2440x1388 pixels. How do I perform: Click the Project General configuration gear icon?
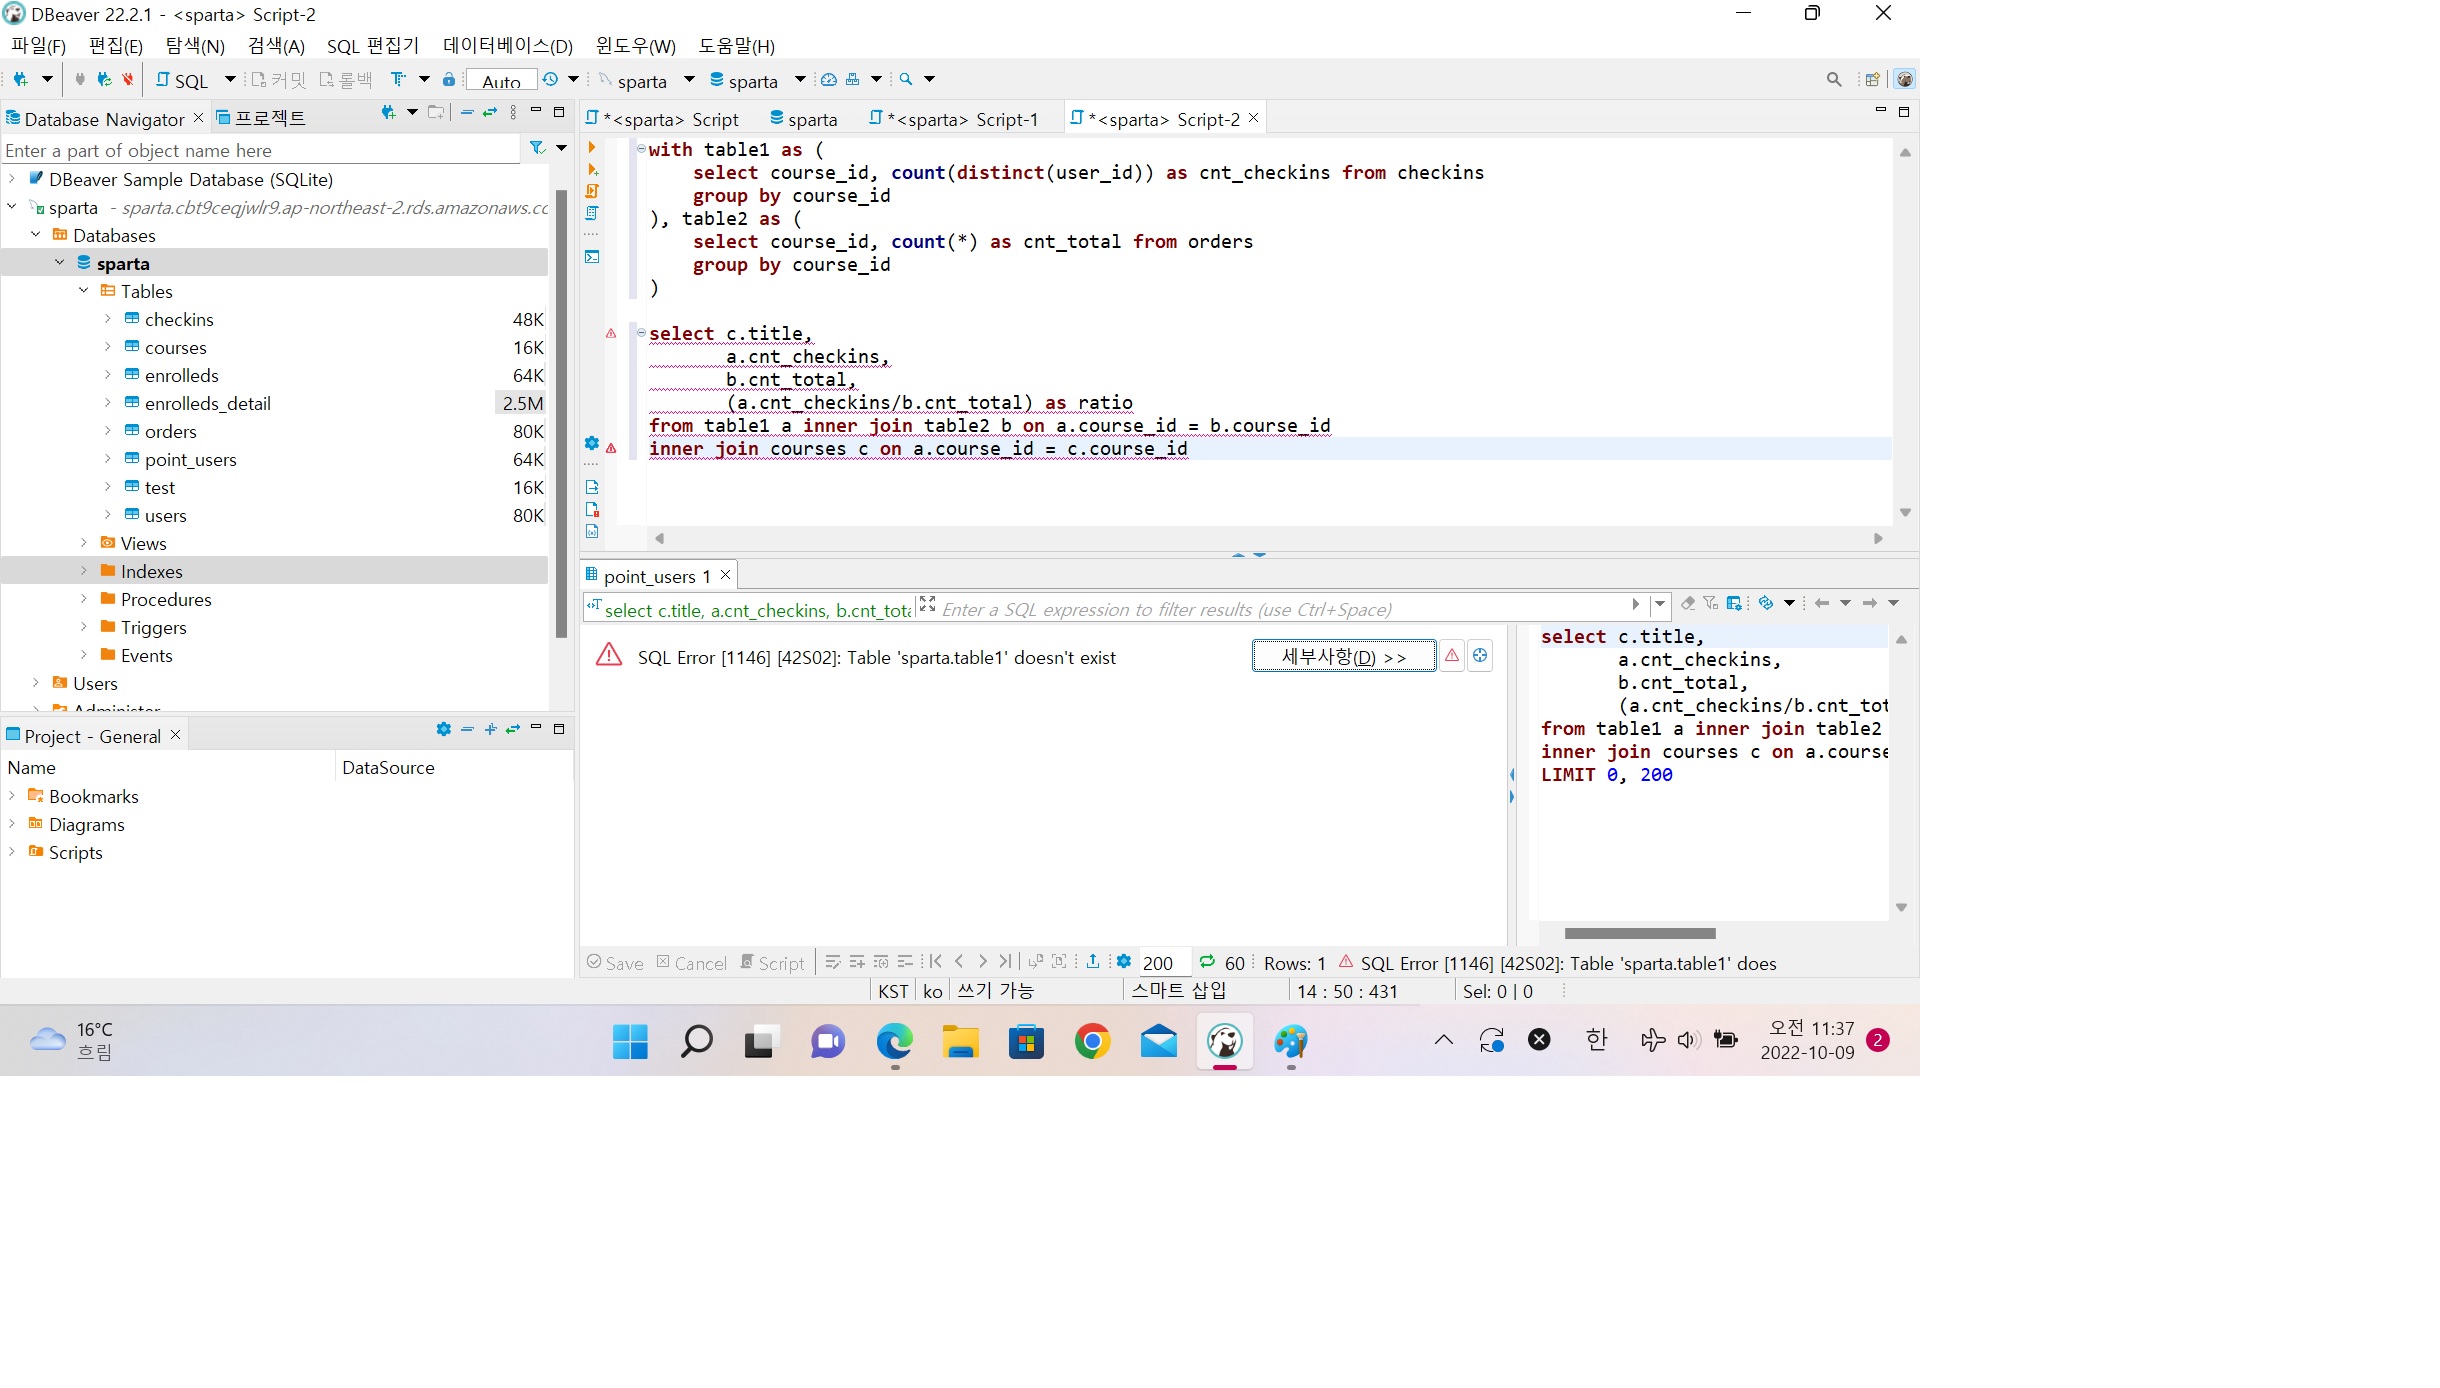[x=444, y=729]
